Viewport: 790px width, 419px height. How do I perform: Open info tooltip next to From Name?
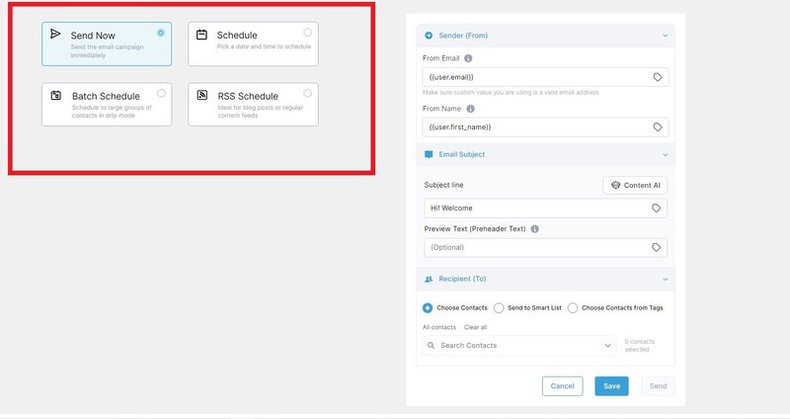tap(471, 109)
